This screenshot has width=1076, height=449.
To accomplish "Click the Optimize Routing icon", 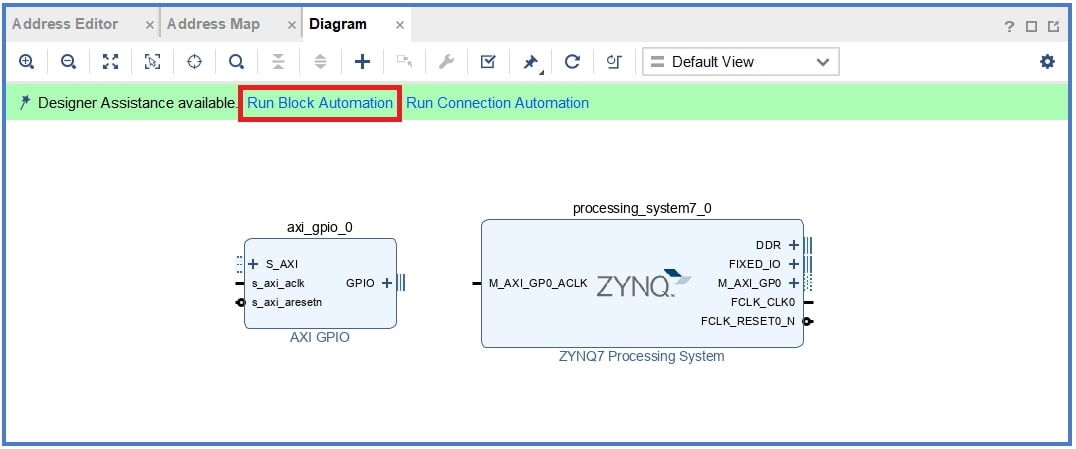I will click(614, 62).
